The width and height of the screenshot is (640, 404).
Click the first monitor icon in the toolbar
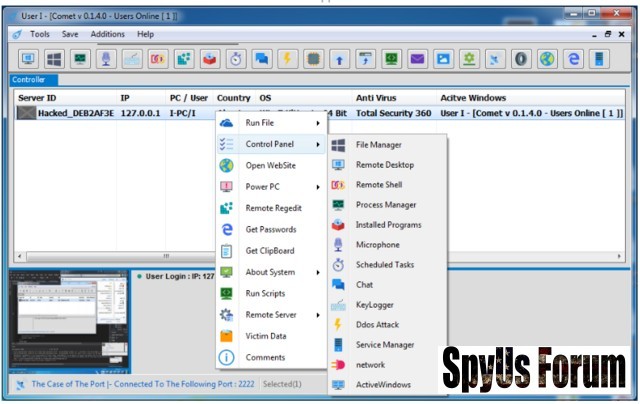(x=28, y=58)
